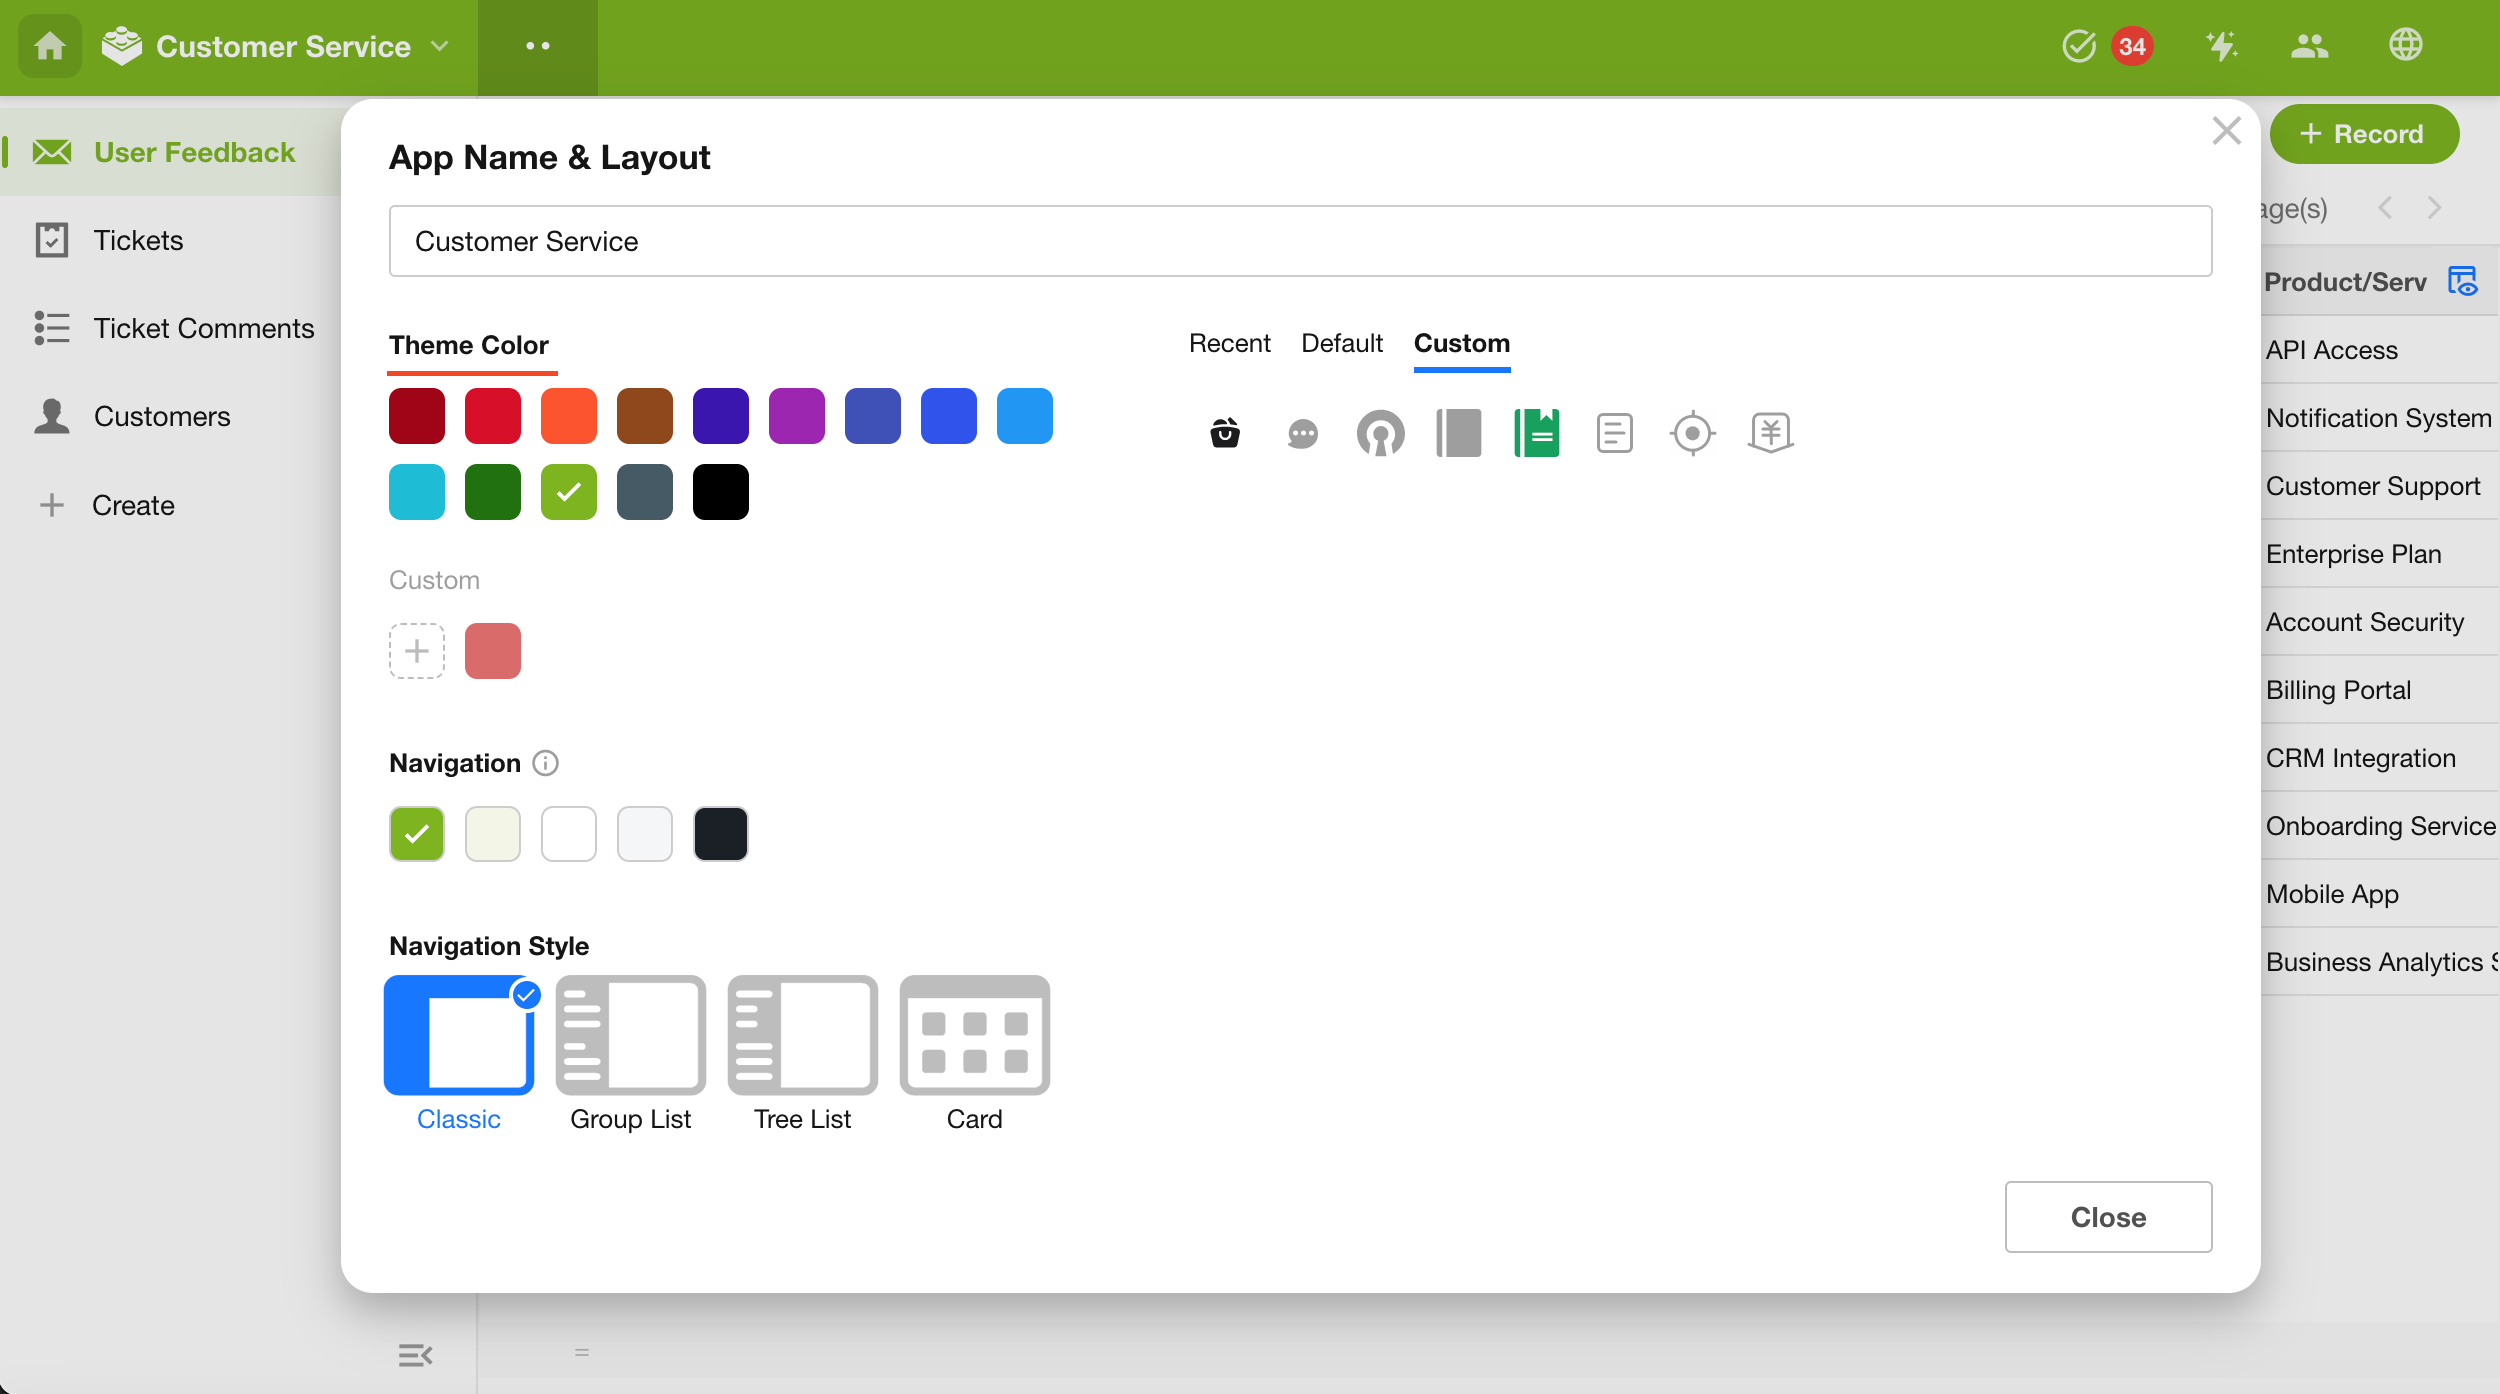Pick the shopping basket app icon
2500x1394 pixels.
click(x=1224, y=433)
